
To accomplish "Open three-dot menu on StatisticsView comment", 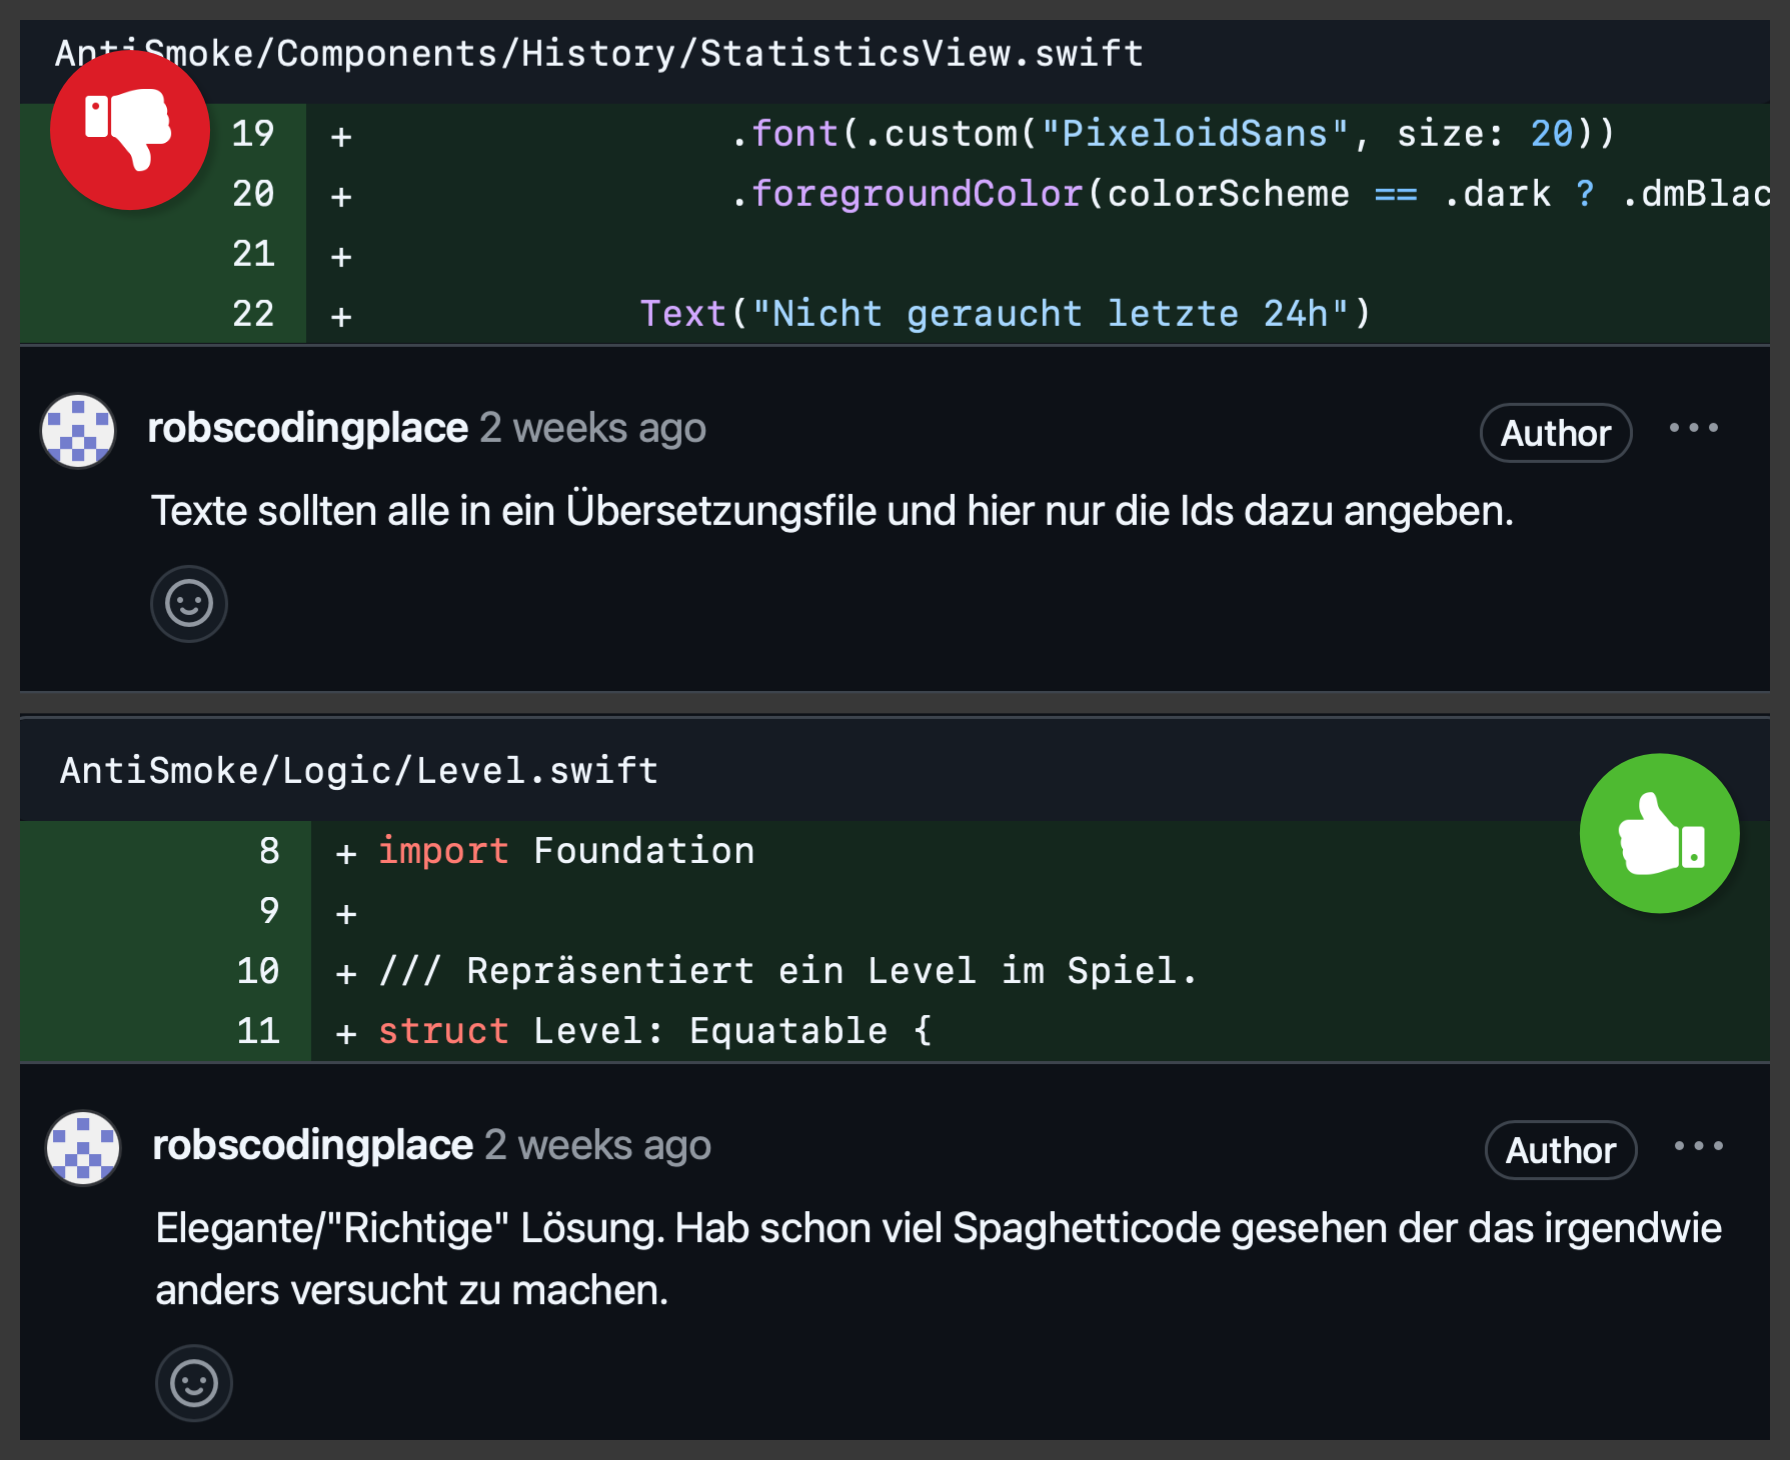I will pyautogui.click(x=1693, y=428).
